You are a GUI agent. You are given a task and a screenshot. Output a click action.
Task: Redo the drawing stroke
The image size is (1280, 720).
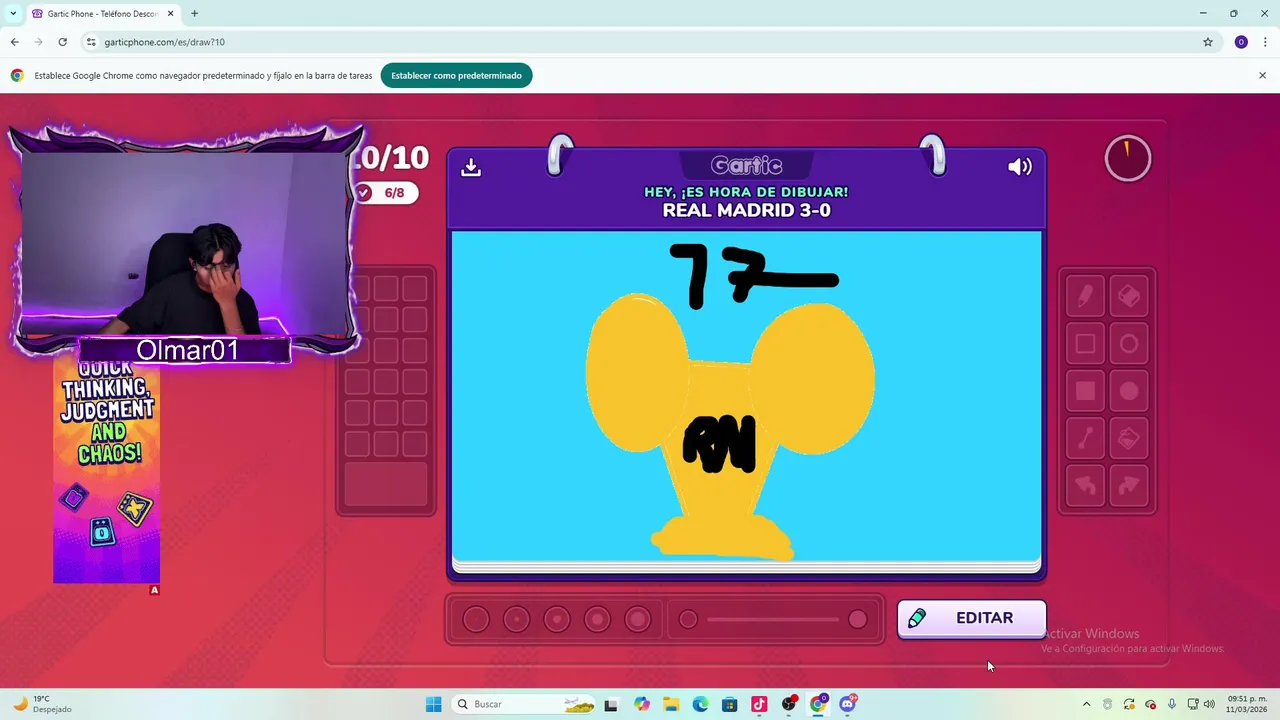click(1129, 485)
